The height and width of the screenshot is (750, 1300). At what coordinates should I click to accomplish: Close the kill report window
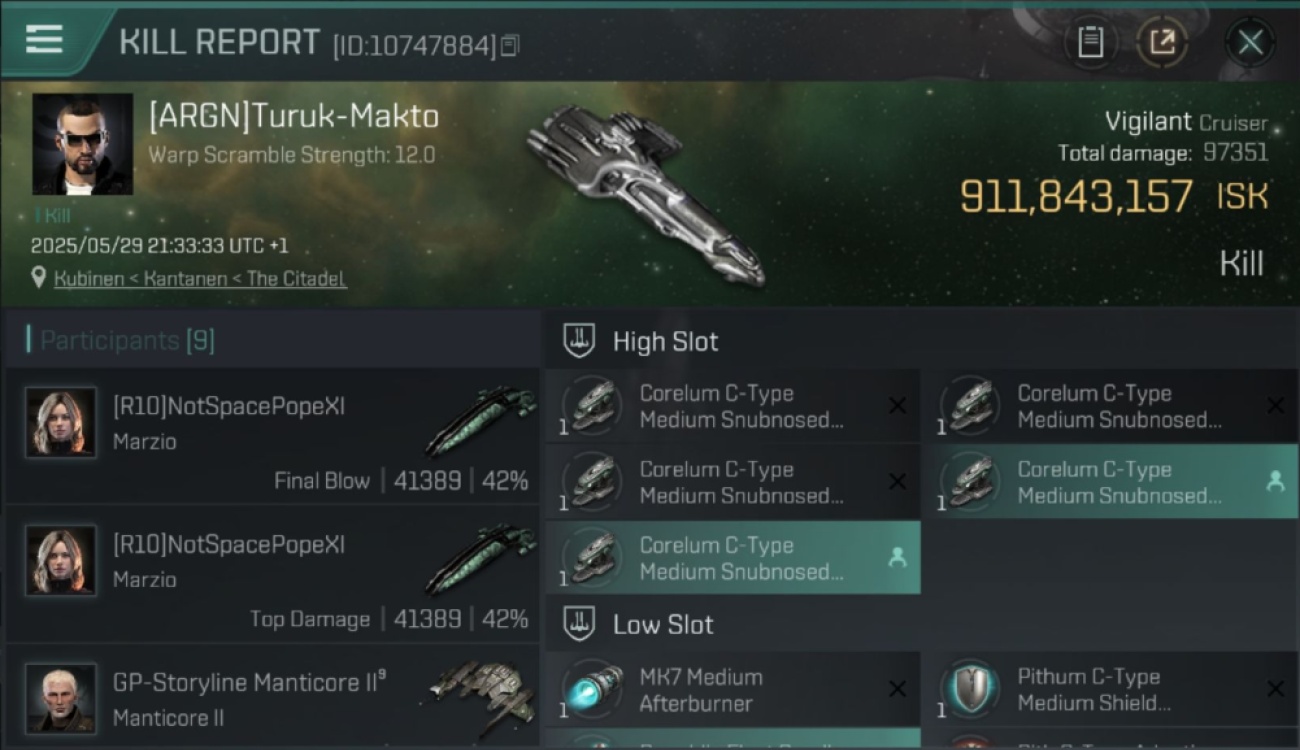[1250, 42]
